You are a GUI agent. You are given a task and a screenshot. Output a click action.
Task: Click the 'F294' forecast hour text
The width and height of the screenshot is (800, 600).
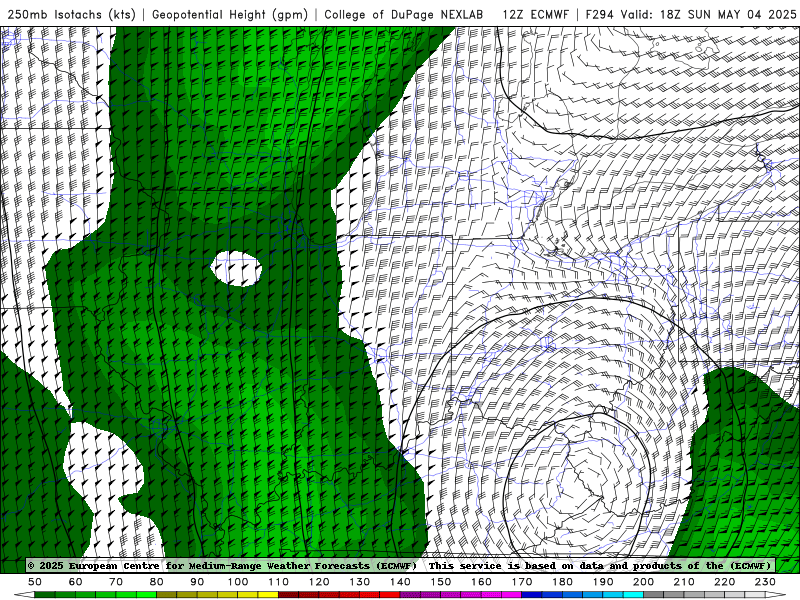599,15
